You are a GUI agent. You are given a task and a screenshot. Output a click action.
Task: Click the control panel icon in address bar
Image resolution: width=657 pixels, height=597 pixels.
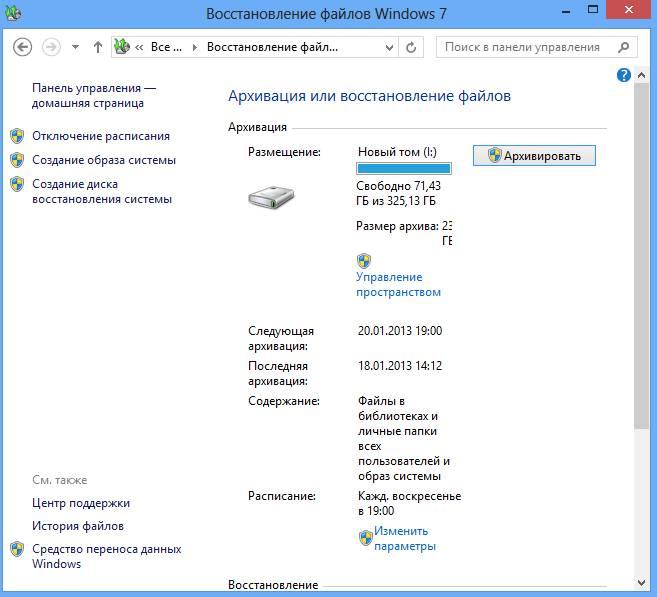tap(122, 47)
